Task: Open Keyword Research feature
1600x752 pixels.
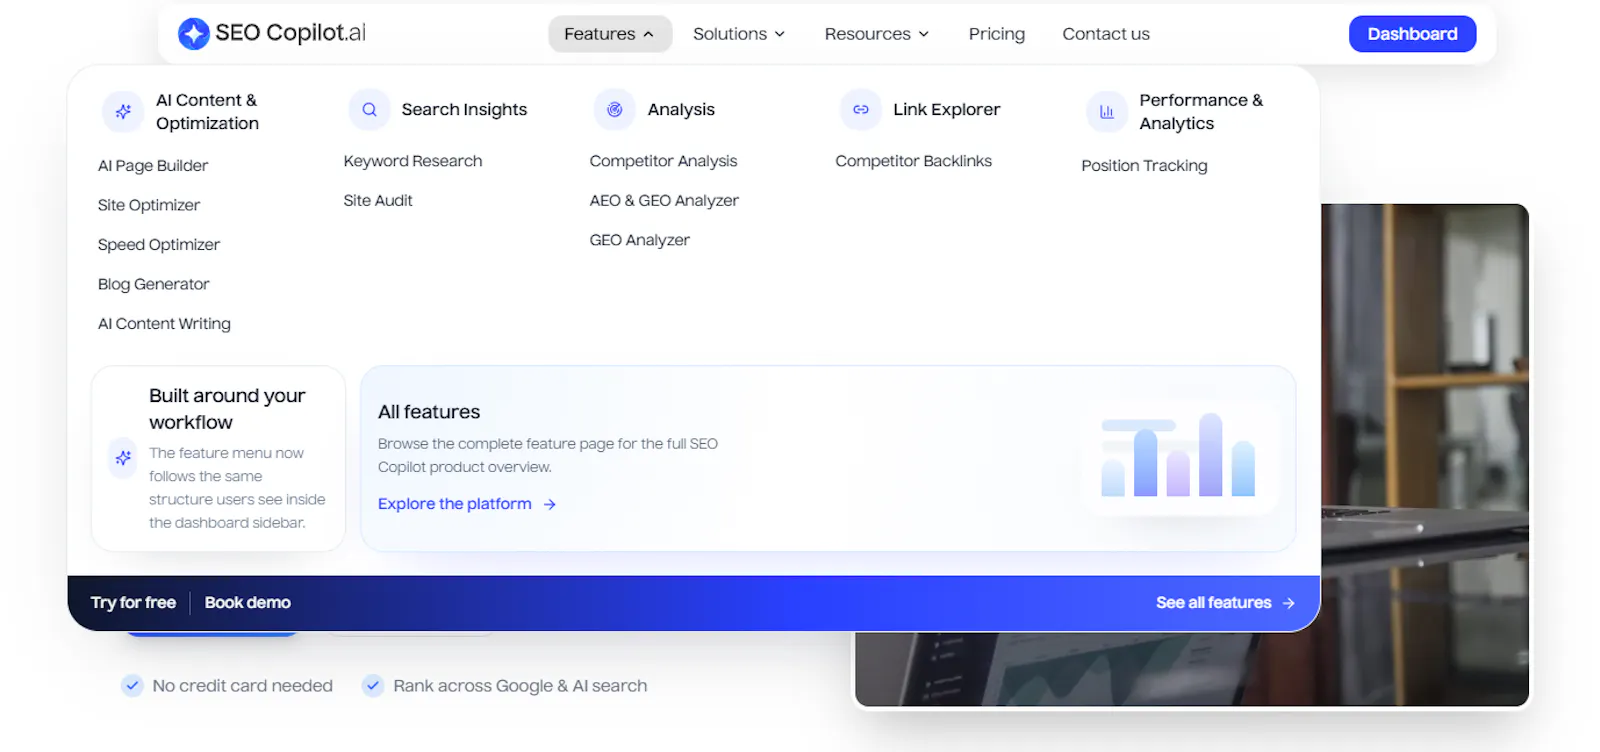Action: pyautogui.click(x=413, y=161)
